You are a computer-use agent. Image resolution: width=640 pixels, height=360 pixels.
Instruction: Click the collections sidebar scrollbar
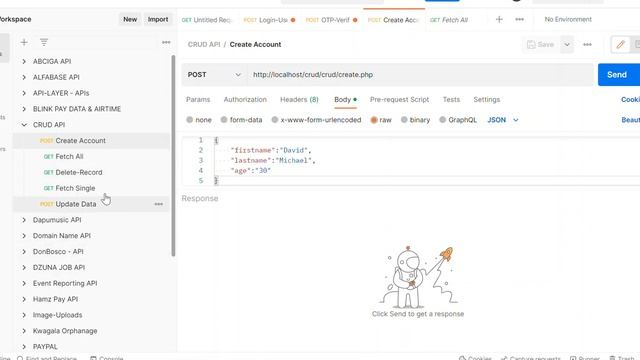(x=173, y=155)
